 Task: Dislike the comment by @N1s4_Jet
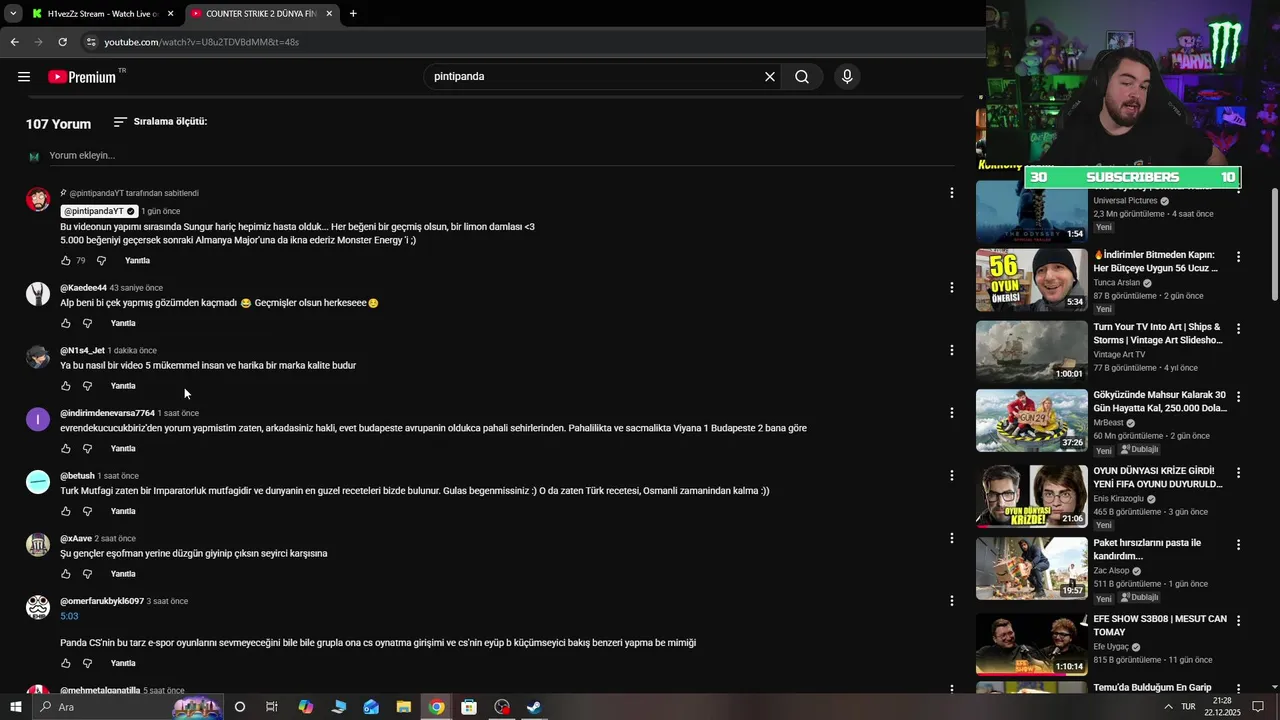click(87, 386)
